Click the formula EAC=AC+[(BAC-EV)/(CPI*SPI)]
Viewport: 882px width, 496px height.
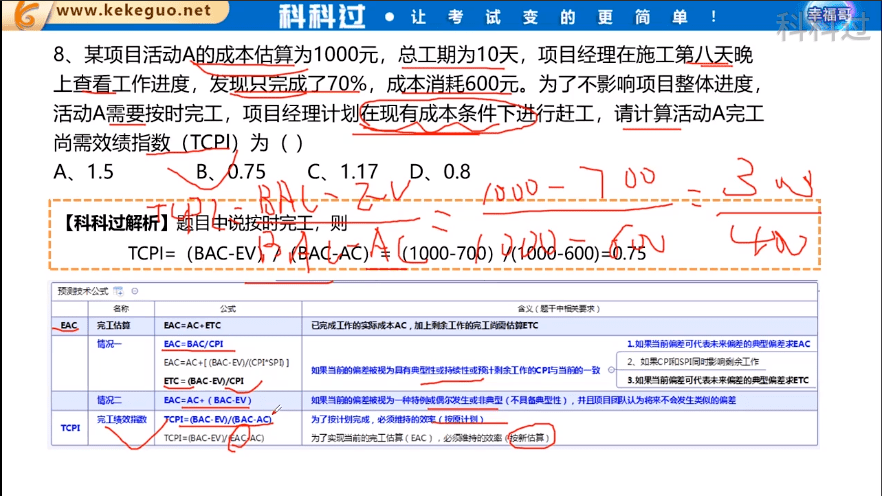(226, 363)
